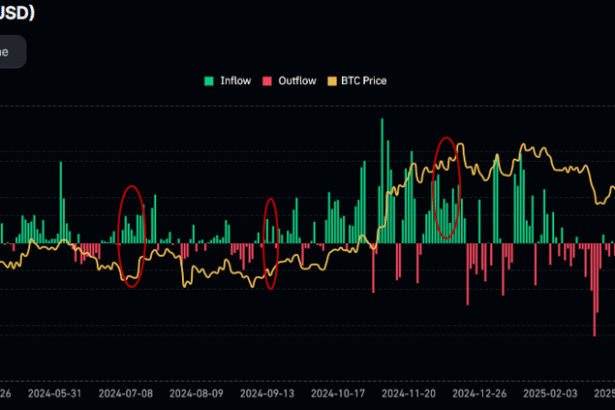This screenshot has width=615, height=410.
Task: Click the partially visible gray button at top left
Action: 12,52
